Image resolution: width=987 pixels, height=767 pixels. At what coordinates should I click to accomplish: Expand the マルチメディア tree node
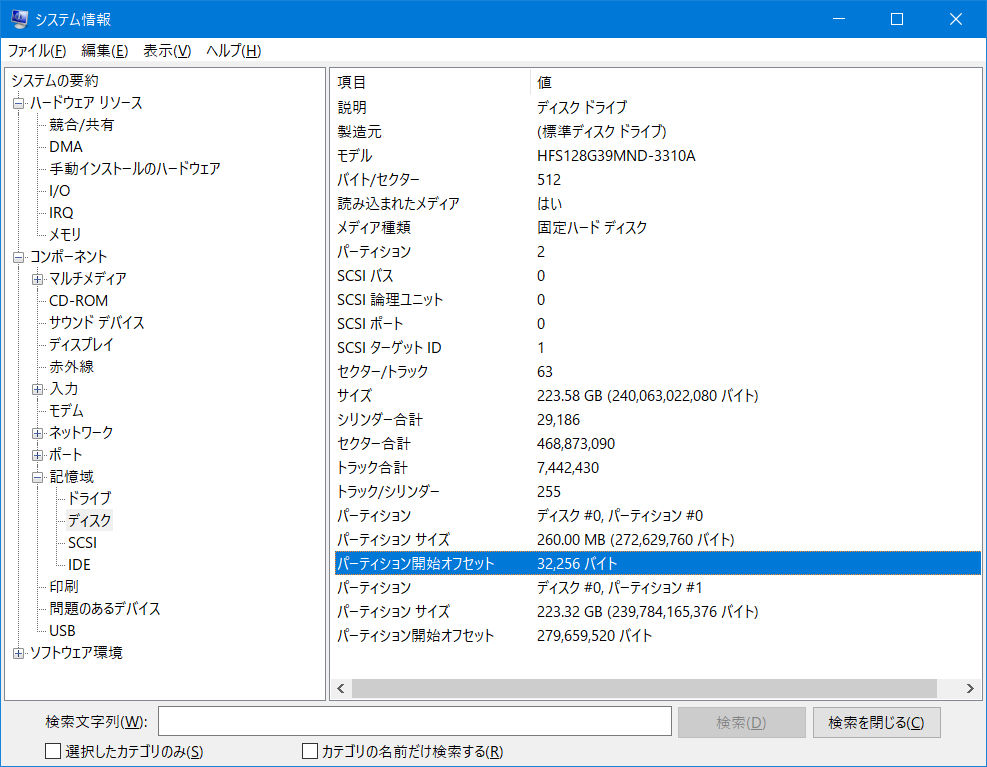coord(38,279)
